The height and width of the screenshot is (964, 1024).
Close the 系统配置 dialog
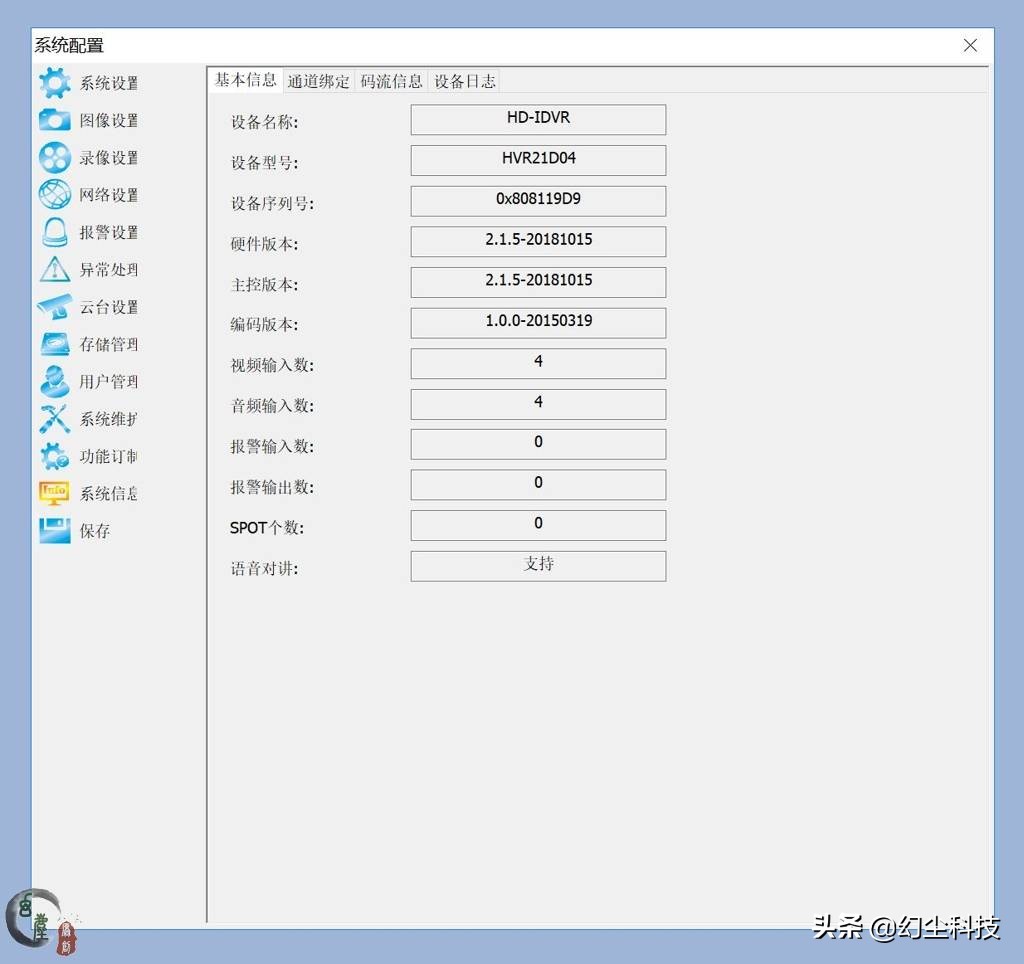970,45
